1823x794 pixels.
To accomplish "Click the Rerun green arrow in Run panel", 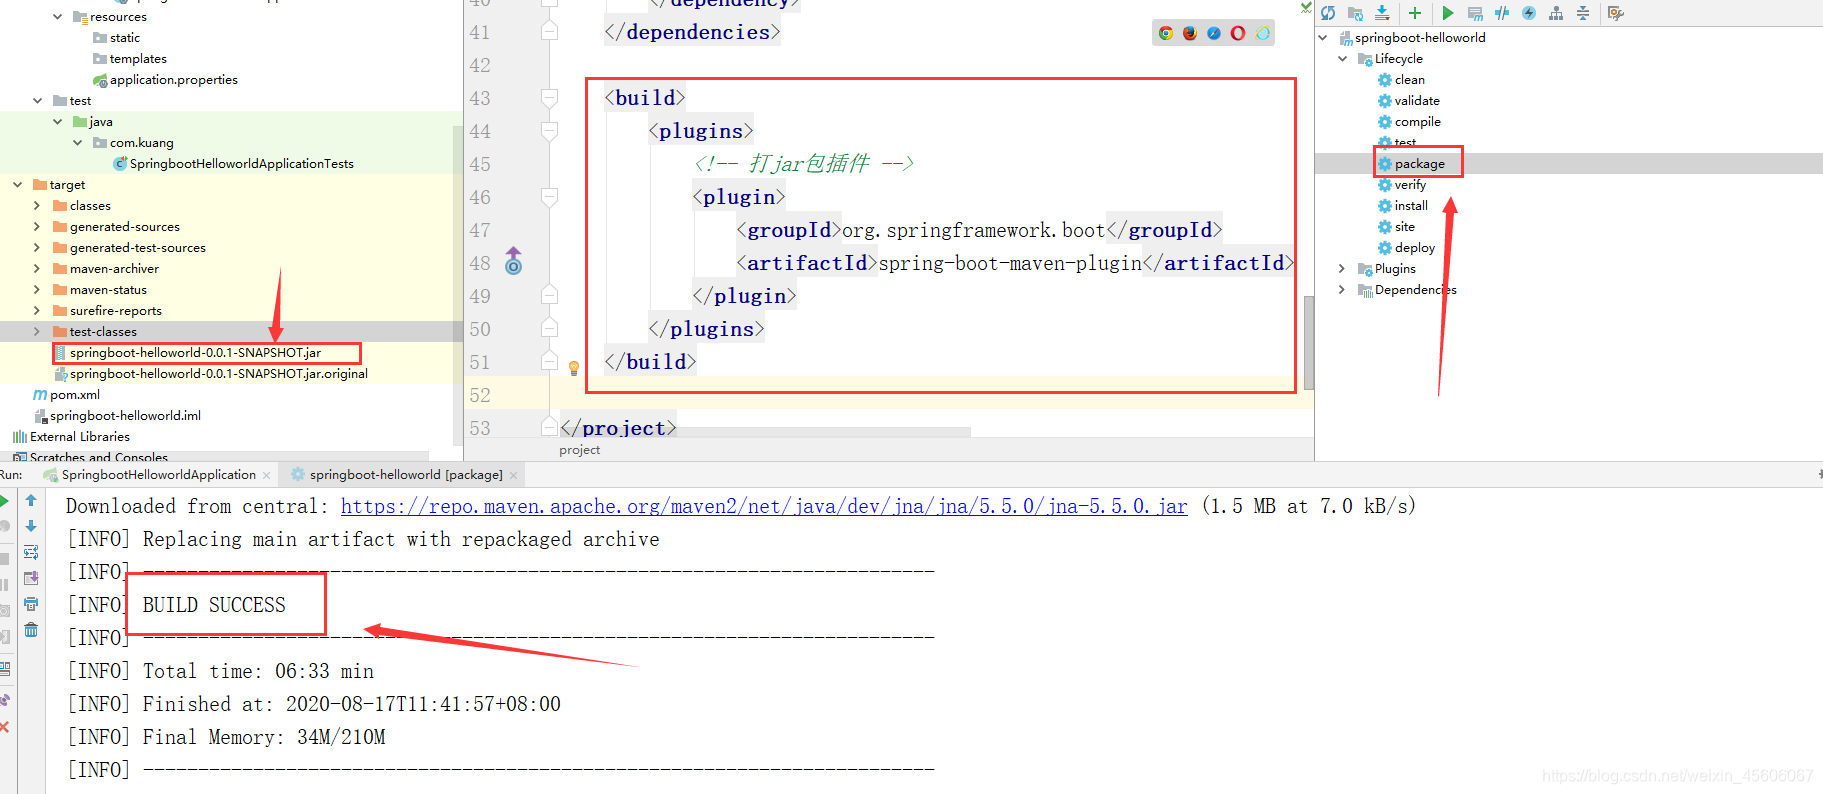I will click(x=5, y=501).
